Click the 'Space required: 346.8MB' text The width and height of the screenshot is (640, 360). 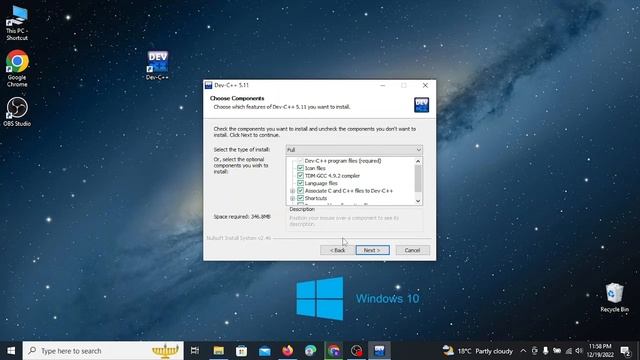click(242, 216)
